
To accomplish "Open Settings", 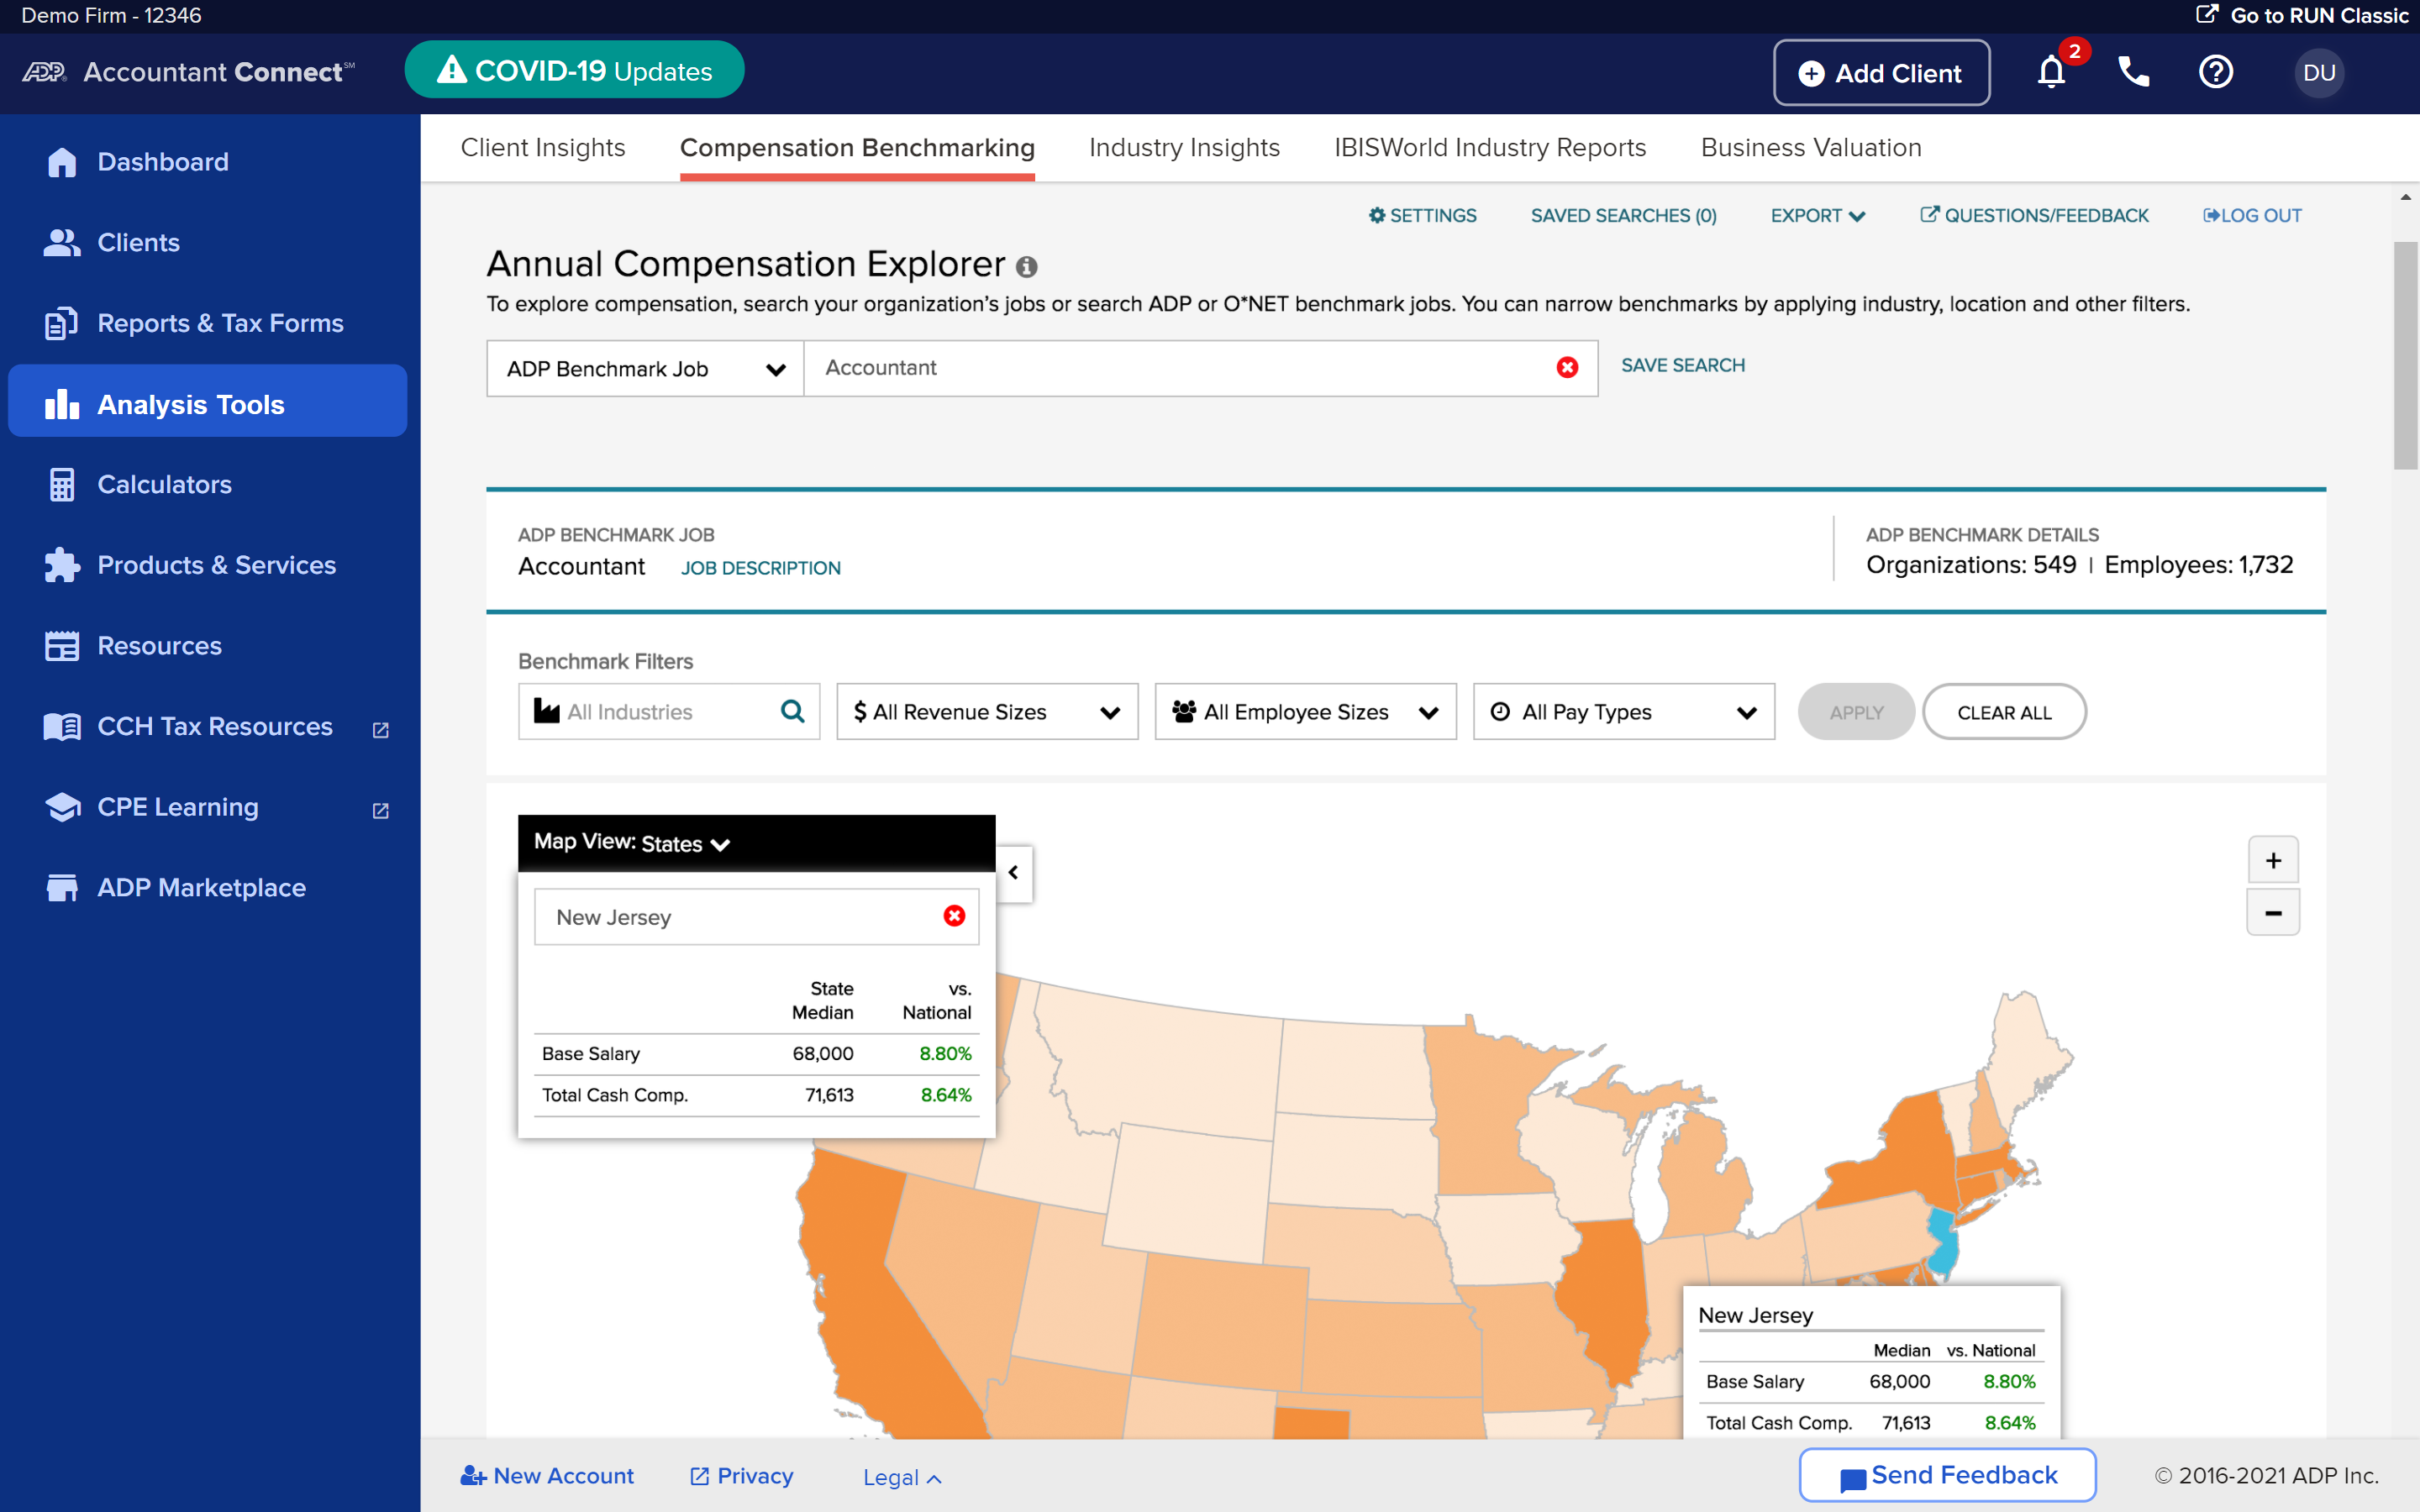I will click(1422, 216).
